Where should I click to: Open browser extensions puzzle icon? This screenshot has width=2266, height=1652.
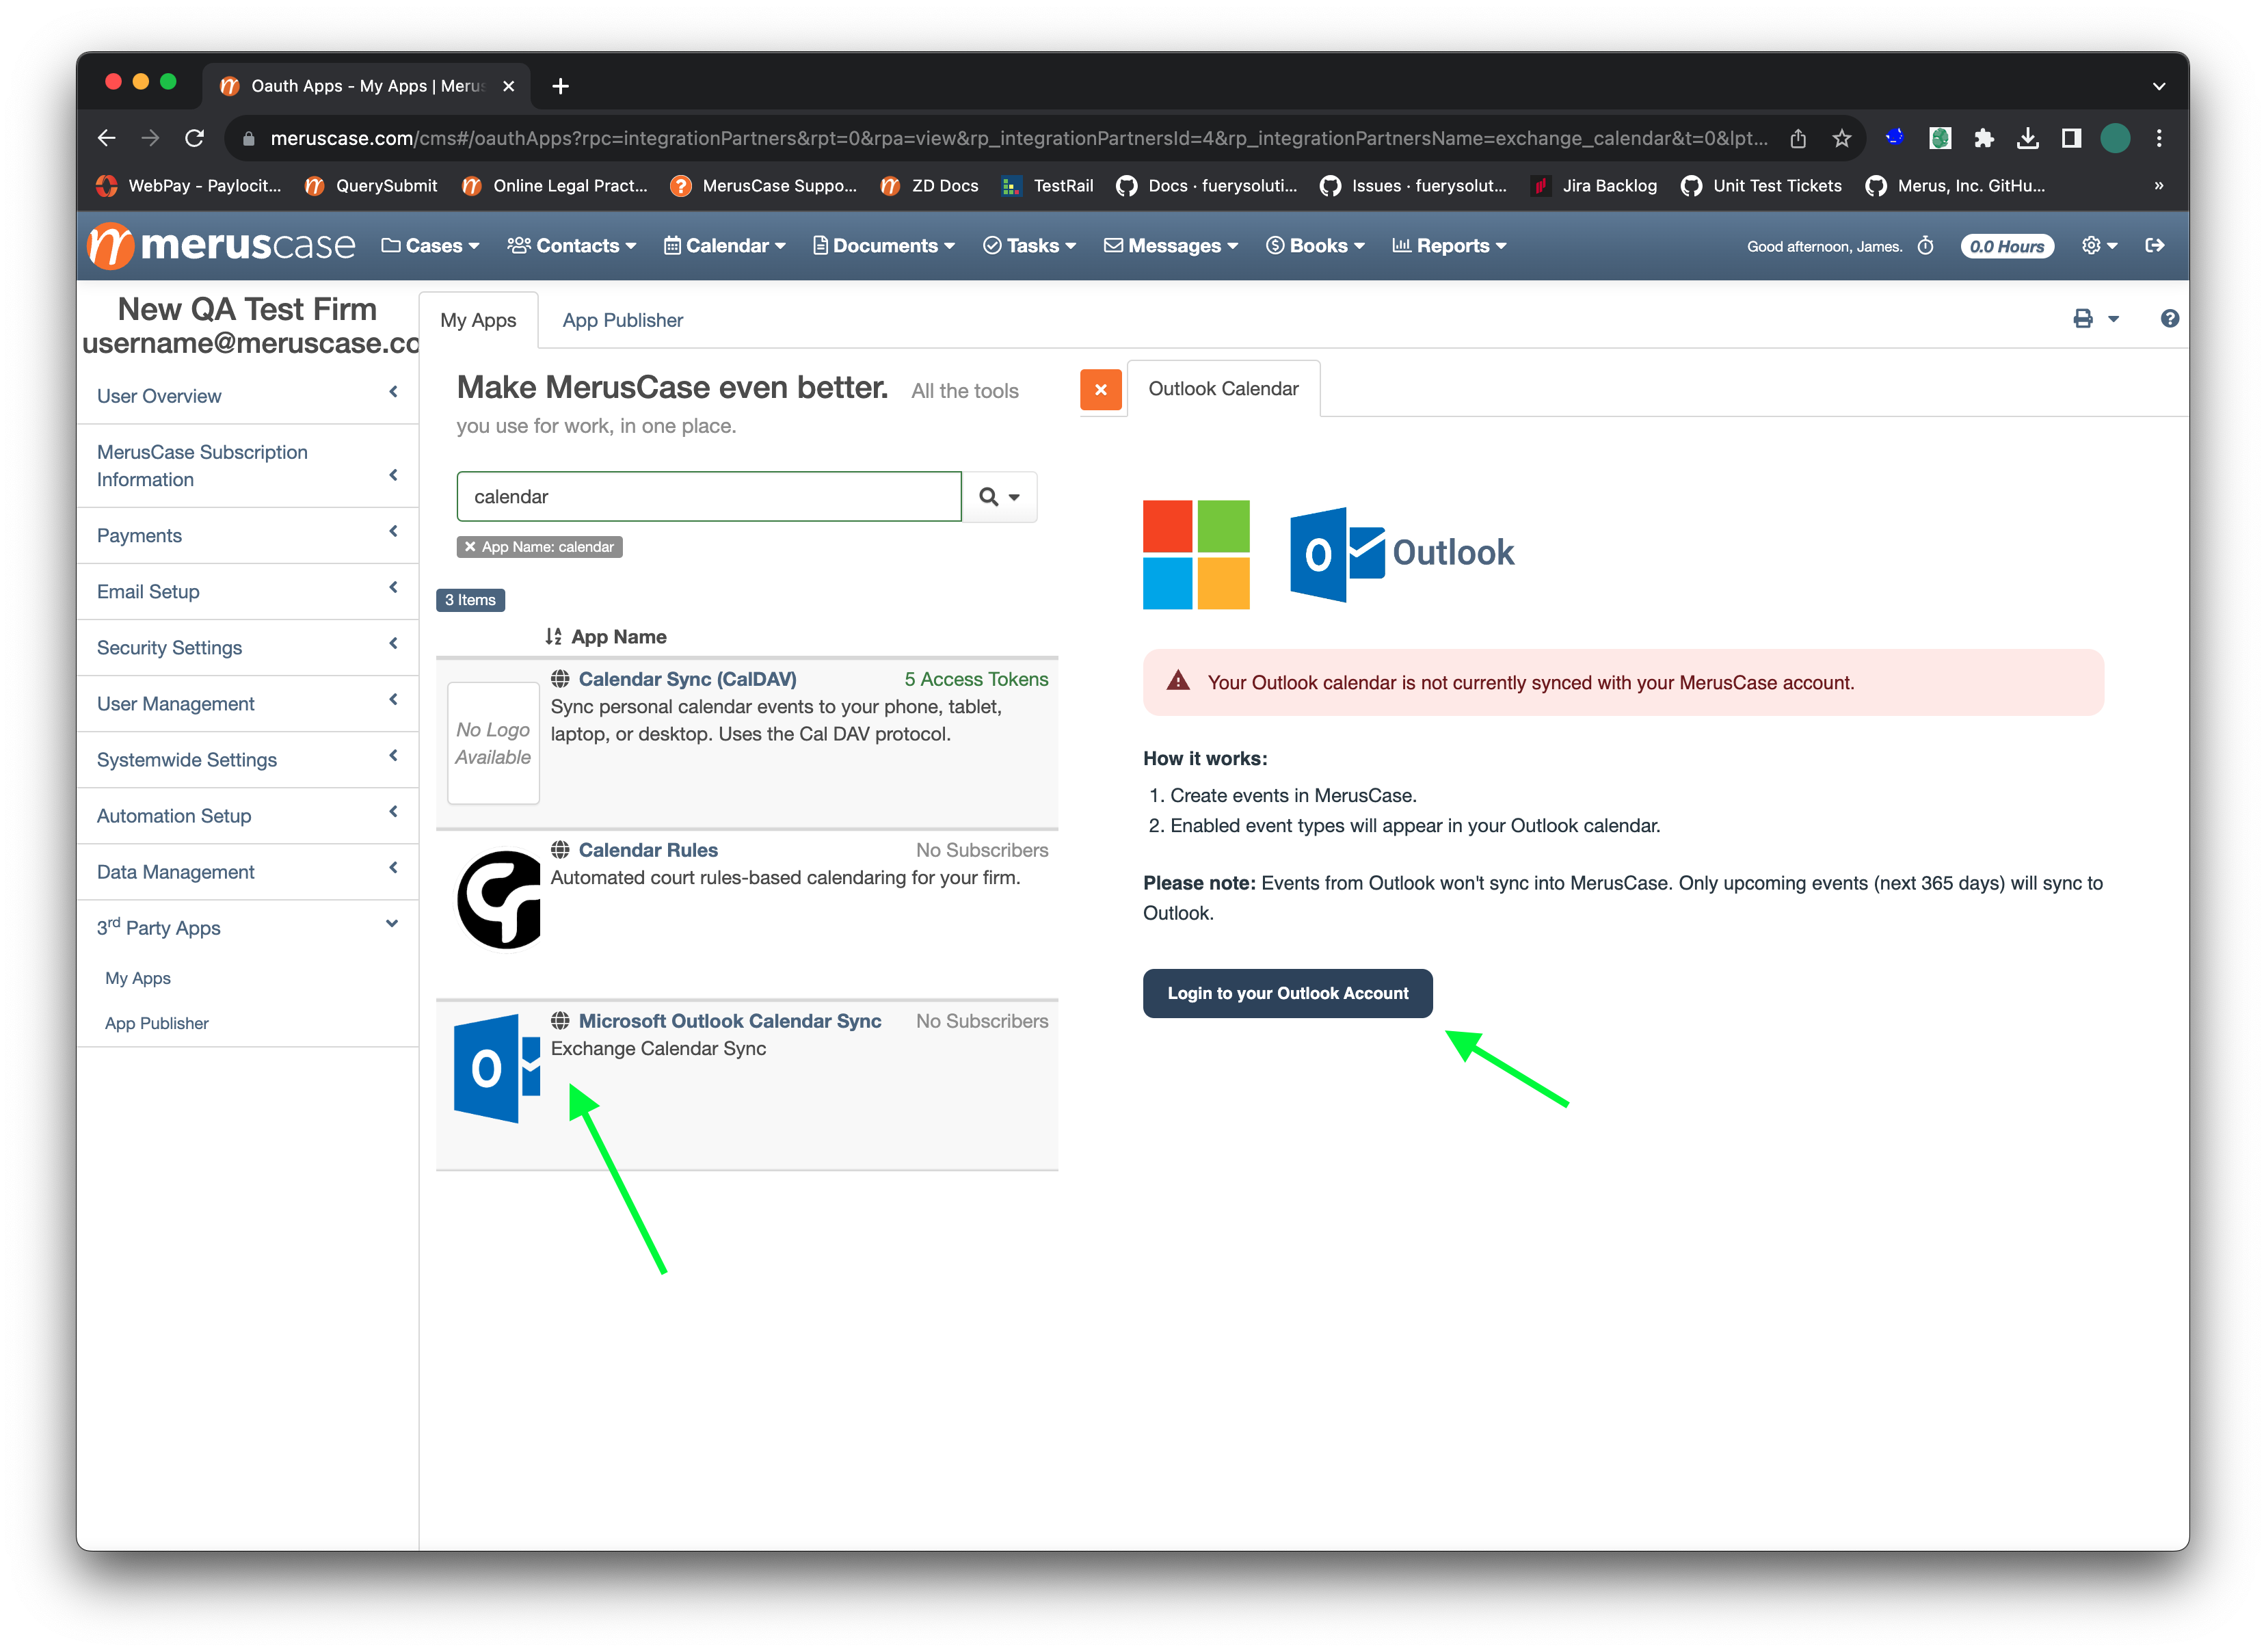[1984, 138]
